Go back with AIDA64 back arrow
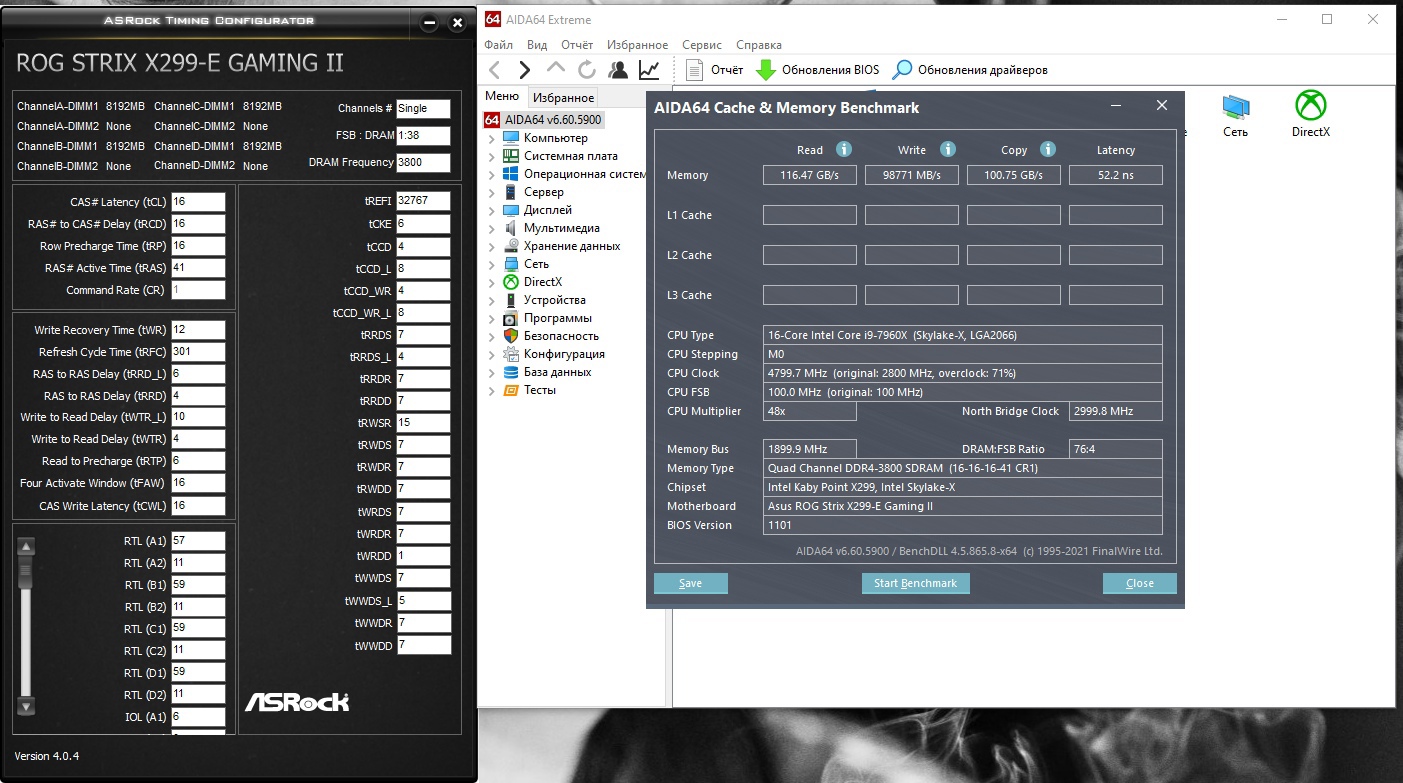This screenshot has width=1403, height=783. tap(494, 69)
